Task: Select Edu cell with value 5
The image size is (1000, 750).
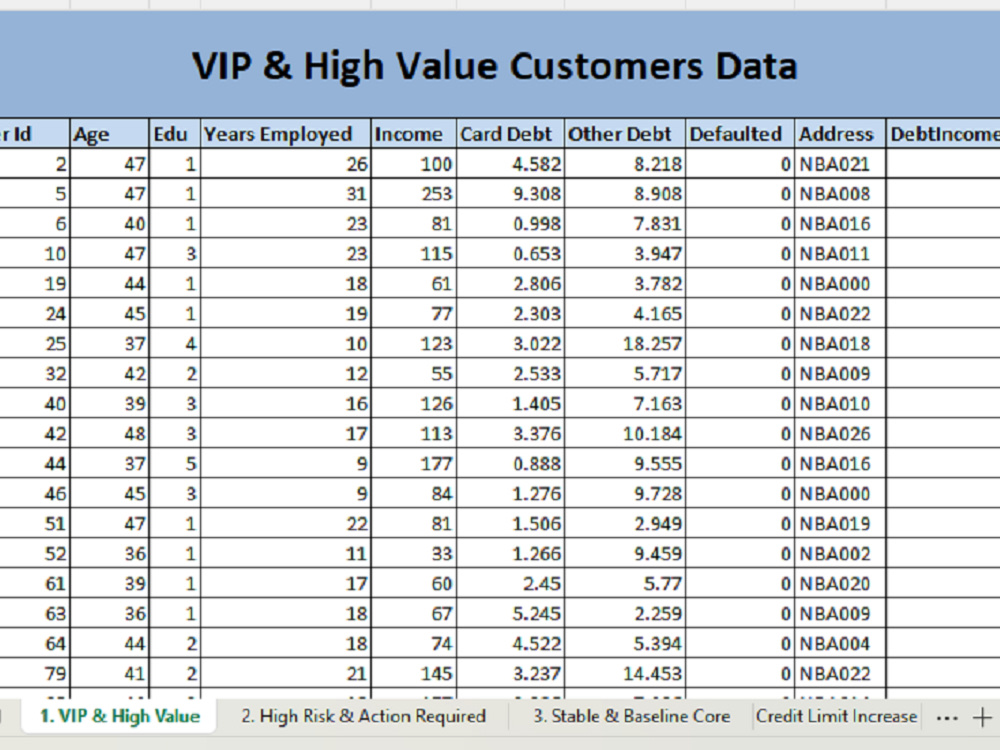Action: point(175,464)
